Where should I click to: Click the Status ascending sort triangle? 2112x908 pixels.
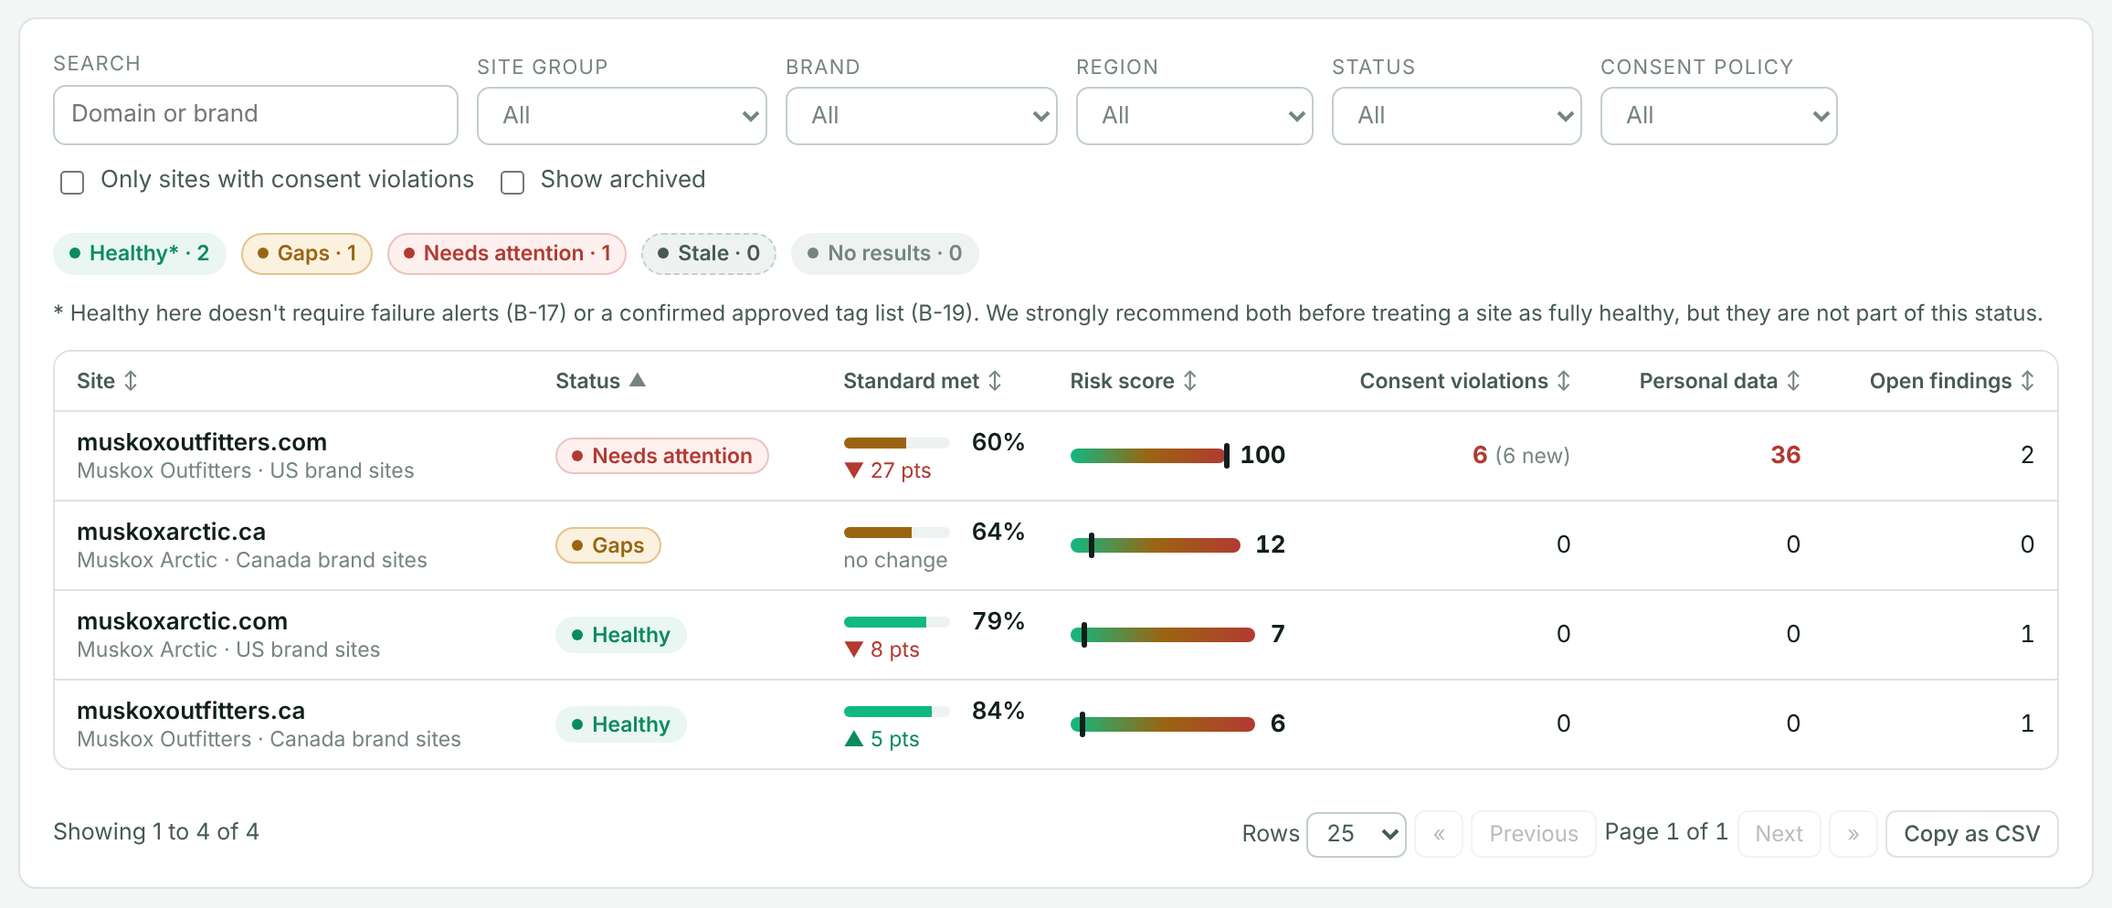637,380
